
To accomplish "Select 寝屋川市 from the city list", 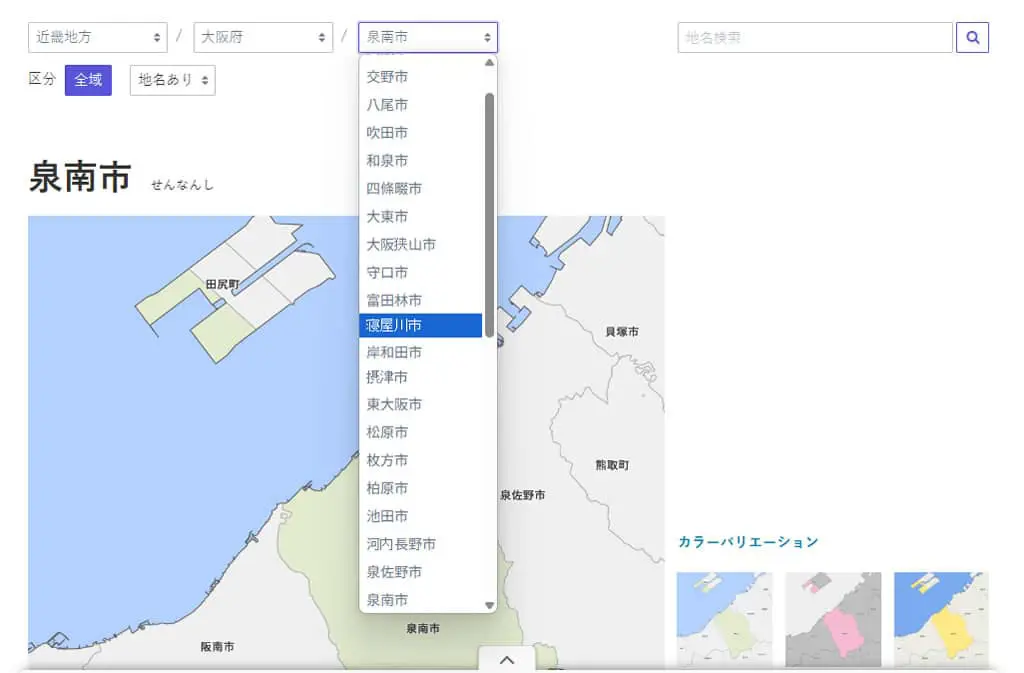I will pos(421,325).
